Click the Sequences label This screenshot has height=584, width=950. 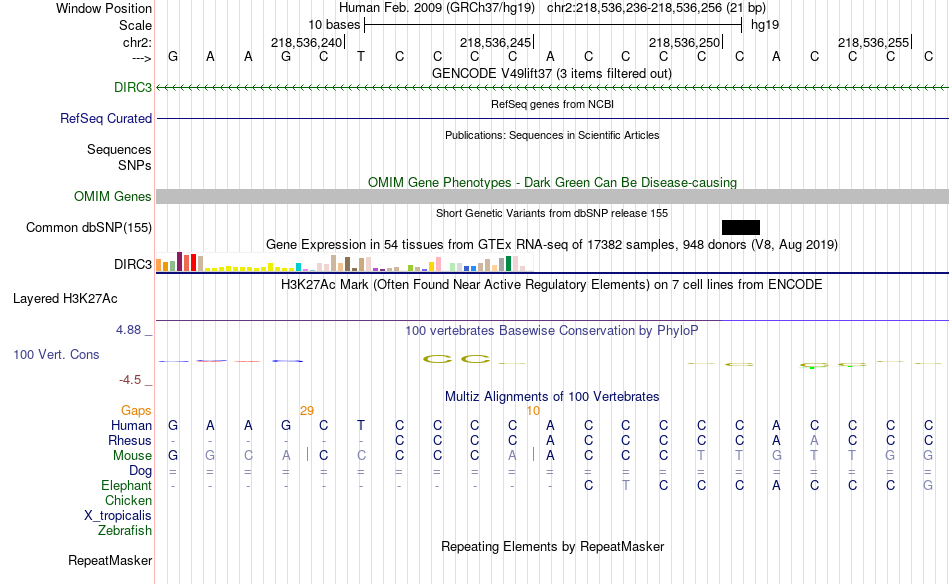click(x=119, y=149)
